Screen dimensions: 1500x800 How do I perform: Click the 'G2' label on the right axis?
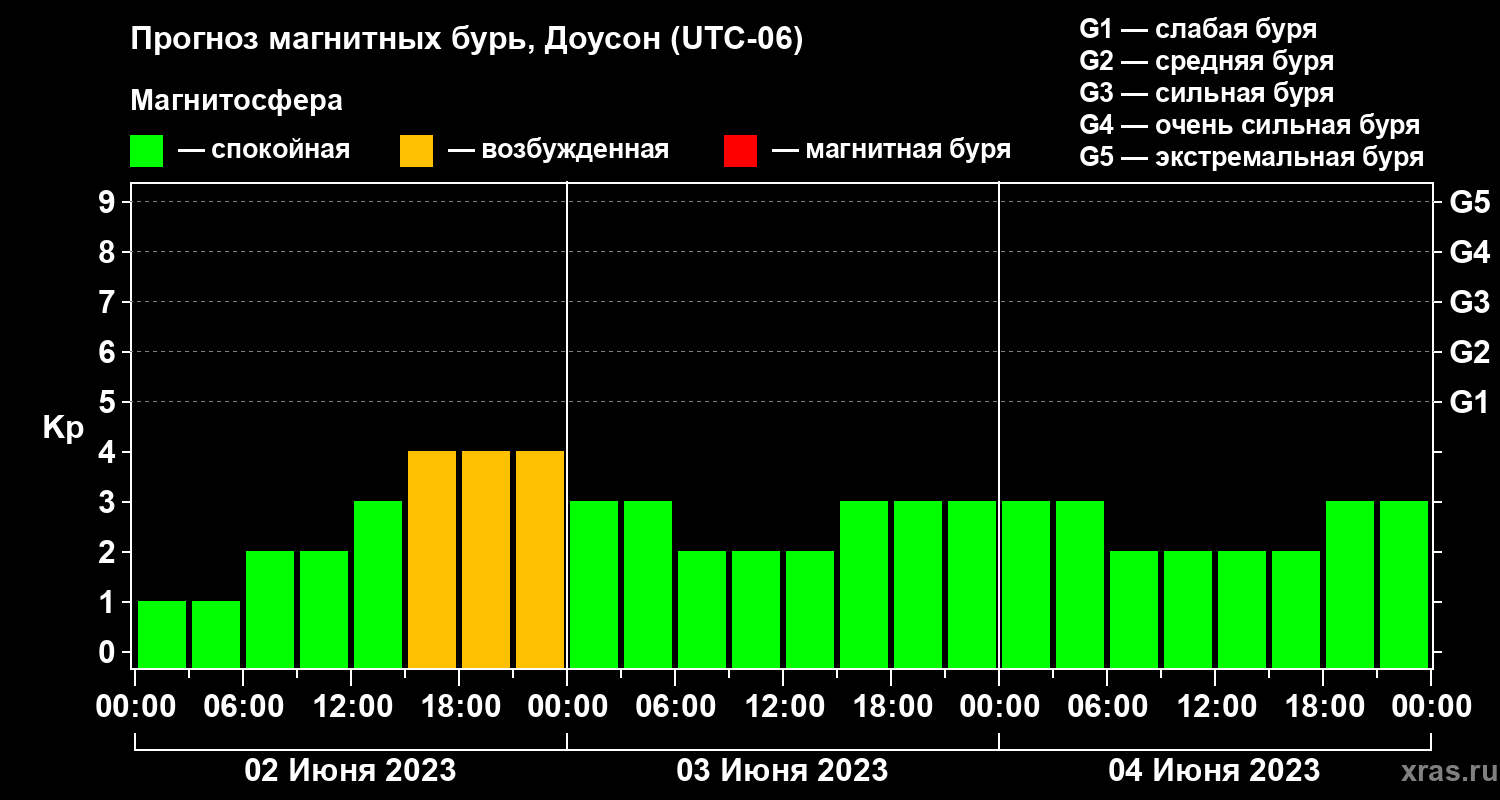click(1470, 352)
